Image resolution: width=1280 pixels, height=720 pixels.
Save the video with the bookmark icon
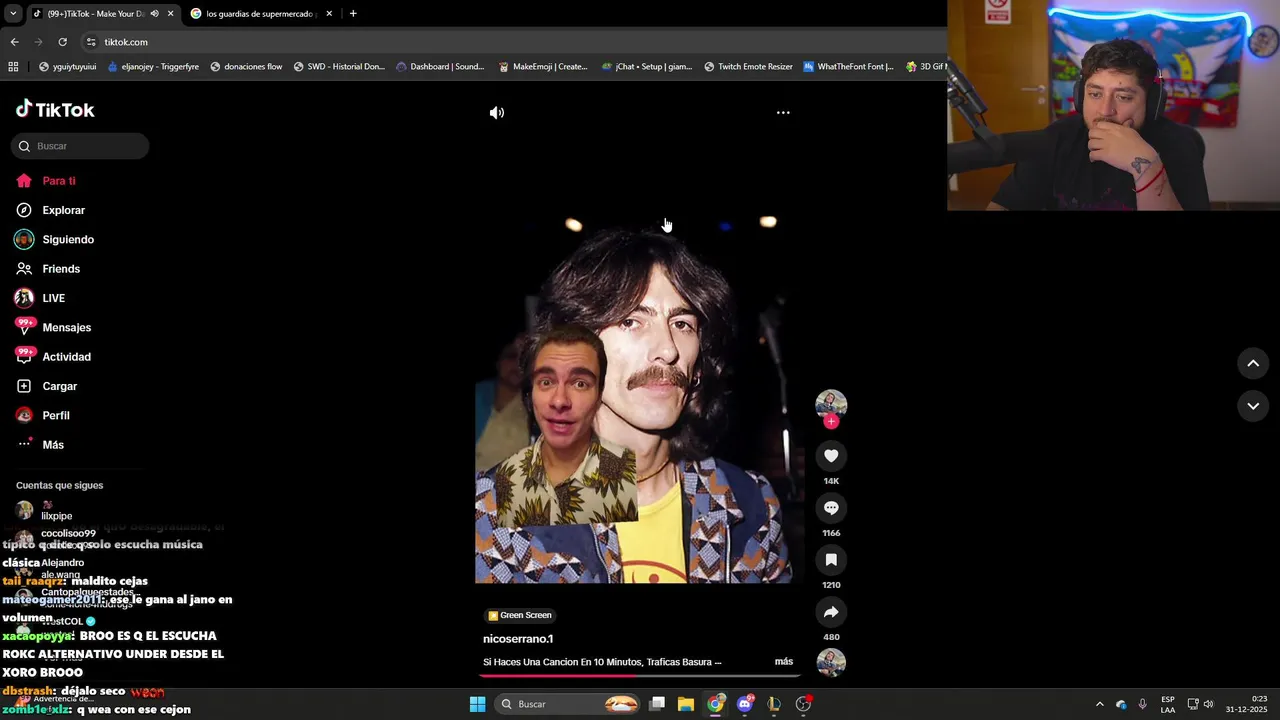tap(831, 560)
